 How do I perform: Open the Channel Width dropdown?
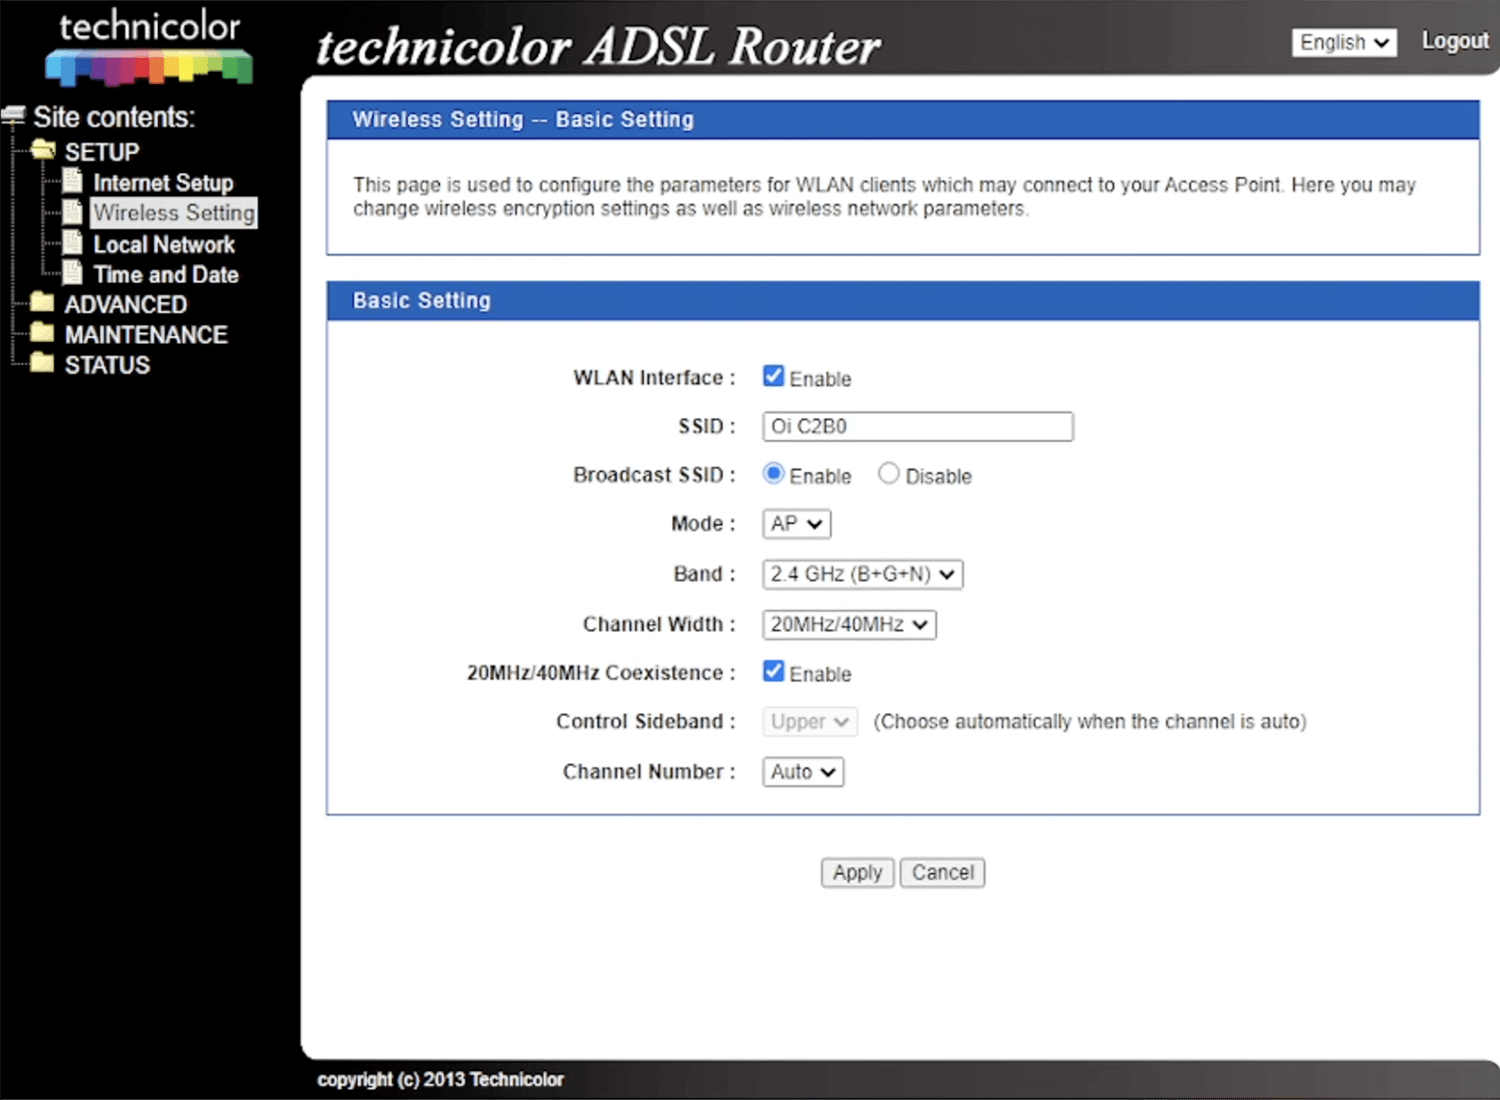tap(849, 624)
